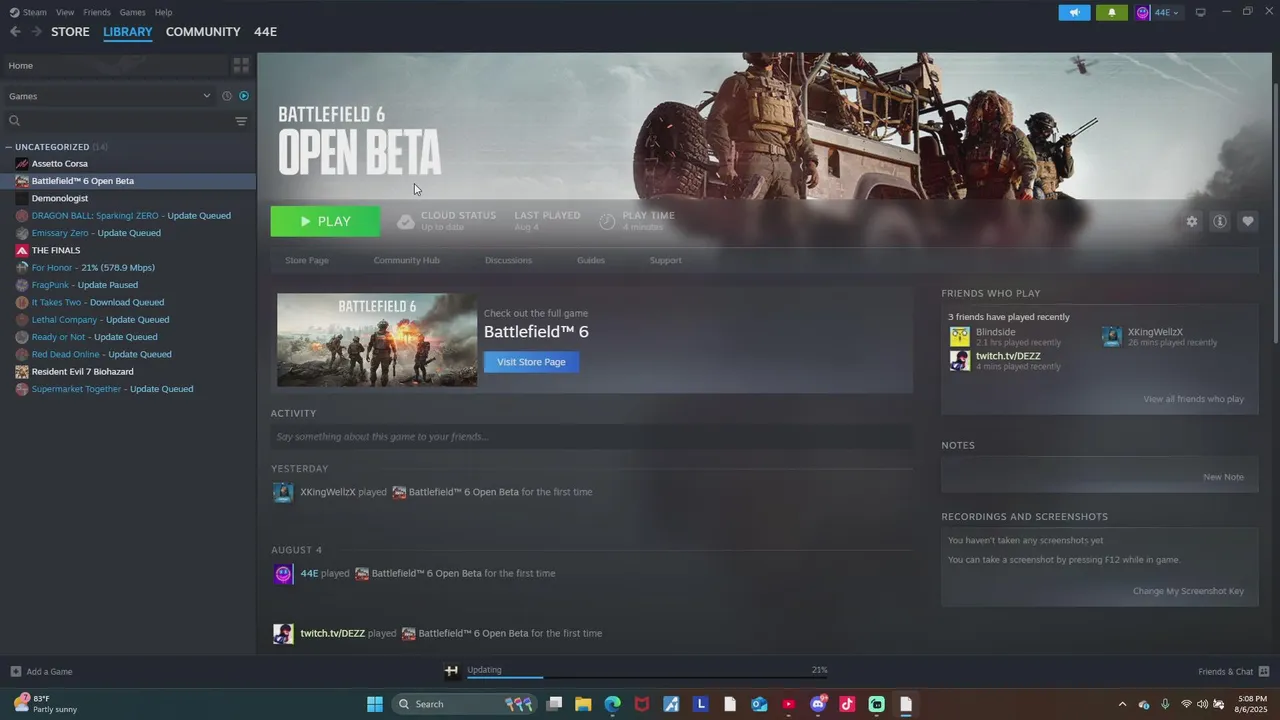Open the Games filter dropdown
The image size is (1280, 720).
click(109, 96)
